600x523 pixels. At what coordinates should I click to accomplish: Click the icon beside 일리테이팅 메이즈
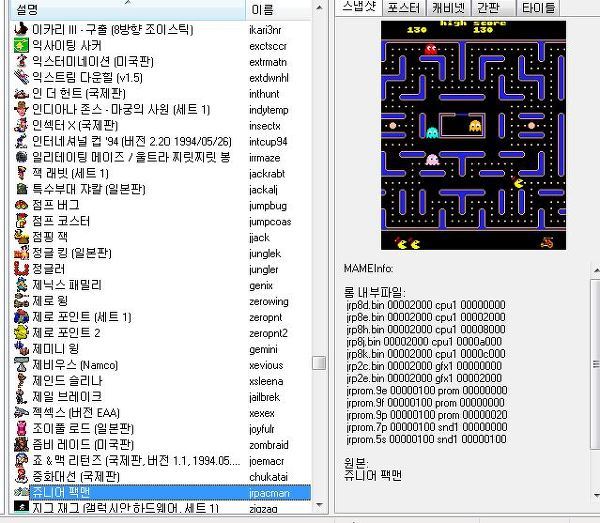point(21,157)
